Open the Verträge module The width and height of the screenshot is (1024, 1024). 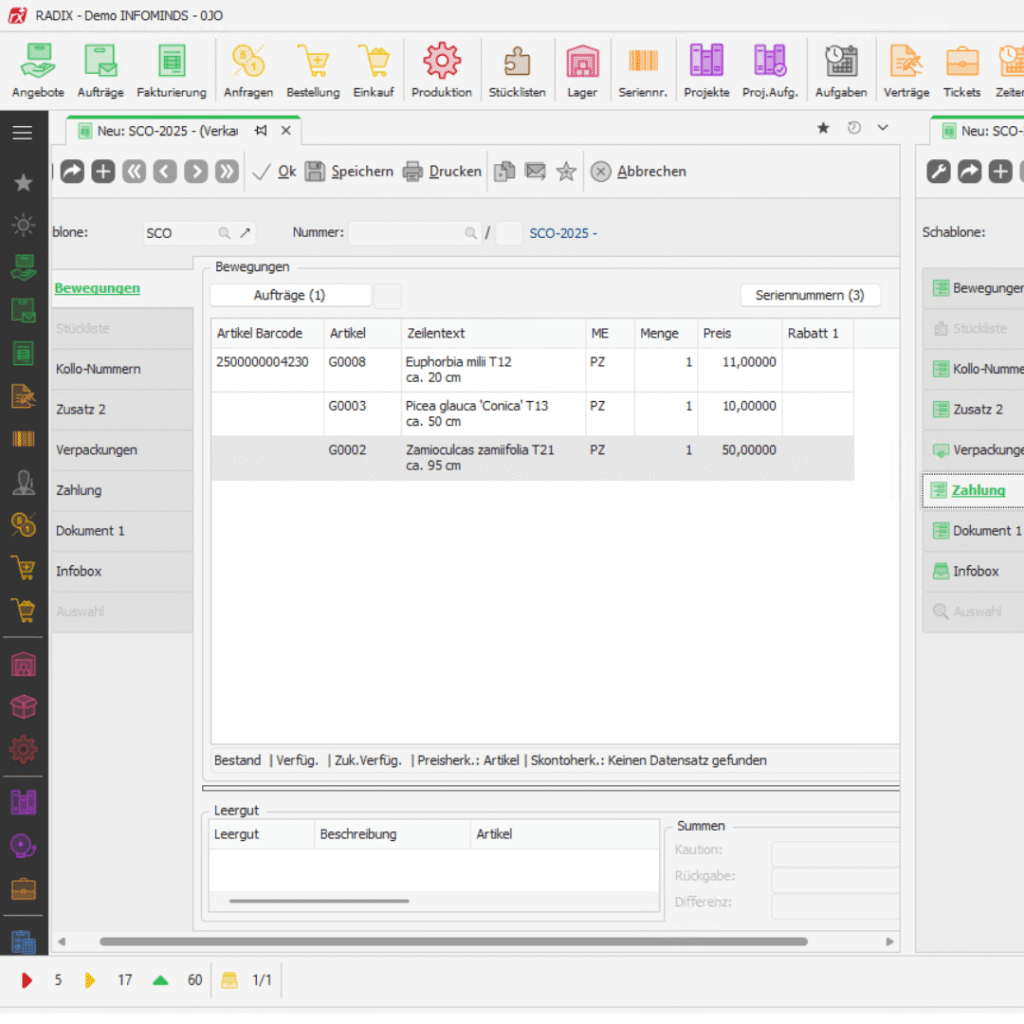point(906,71)
